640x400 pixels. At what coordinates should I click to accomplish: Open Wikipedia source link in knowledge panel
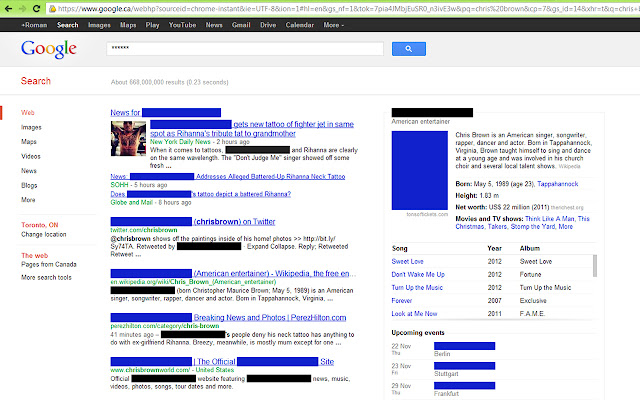pyautogui.click(x=569, y=167)
